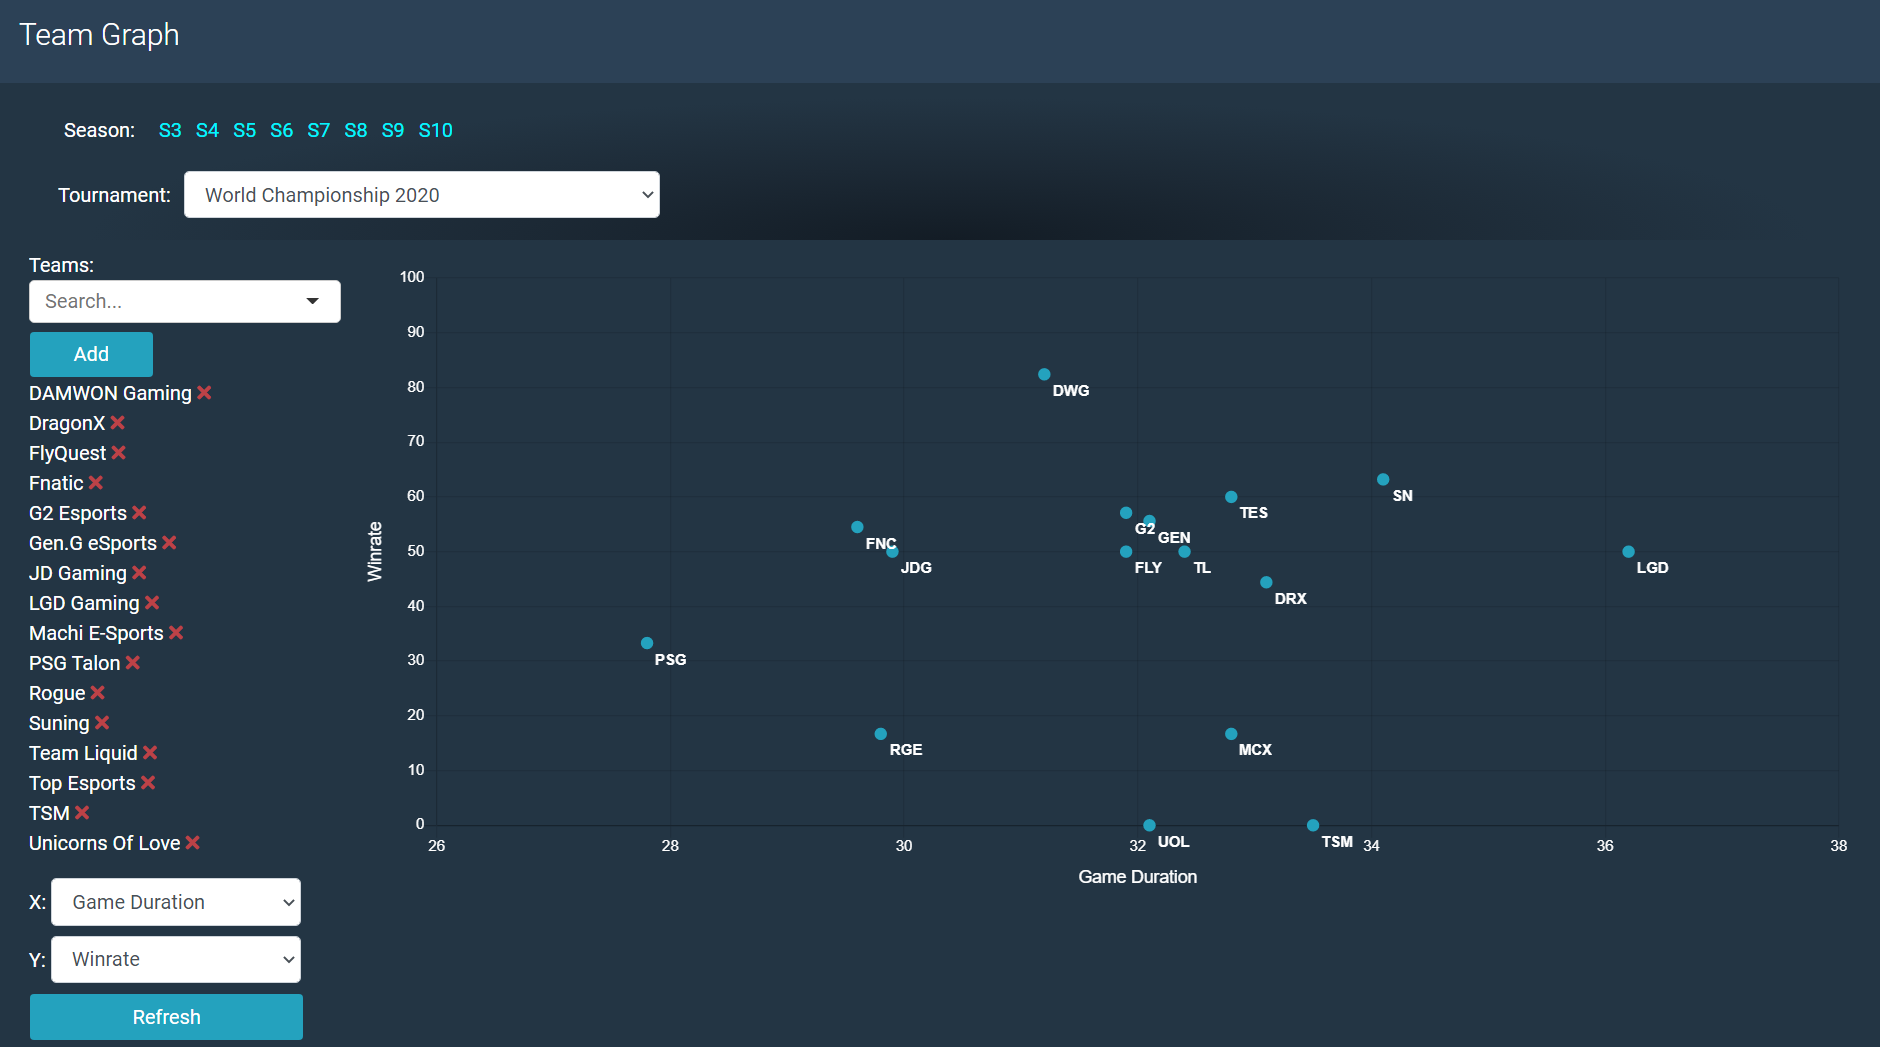Click the Team Graph page title
Image resolution: width=1880 pixels, height=1047 pixels.
[99, 35]
